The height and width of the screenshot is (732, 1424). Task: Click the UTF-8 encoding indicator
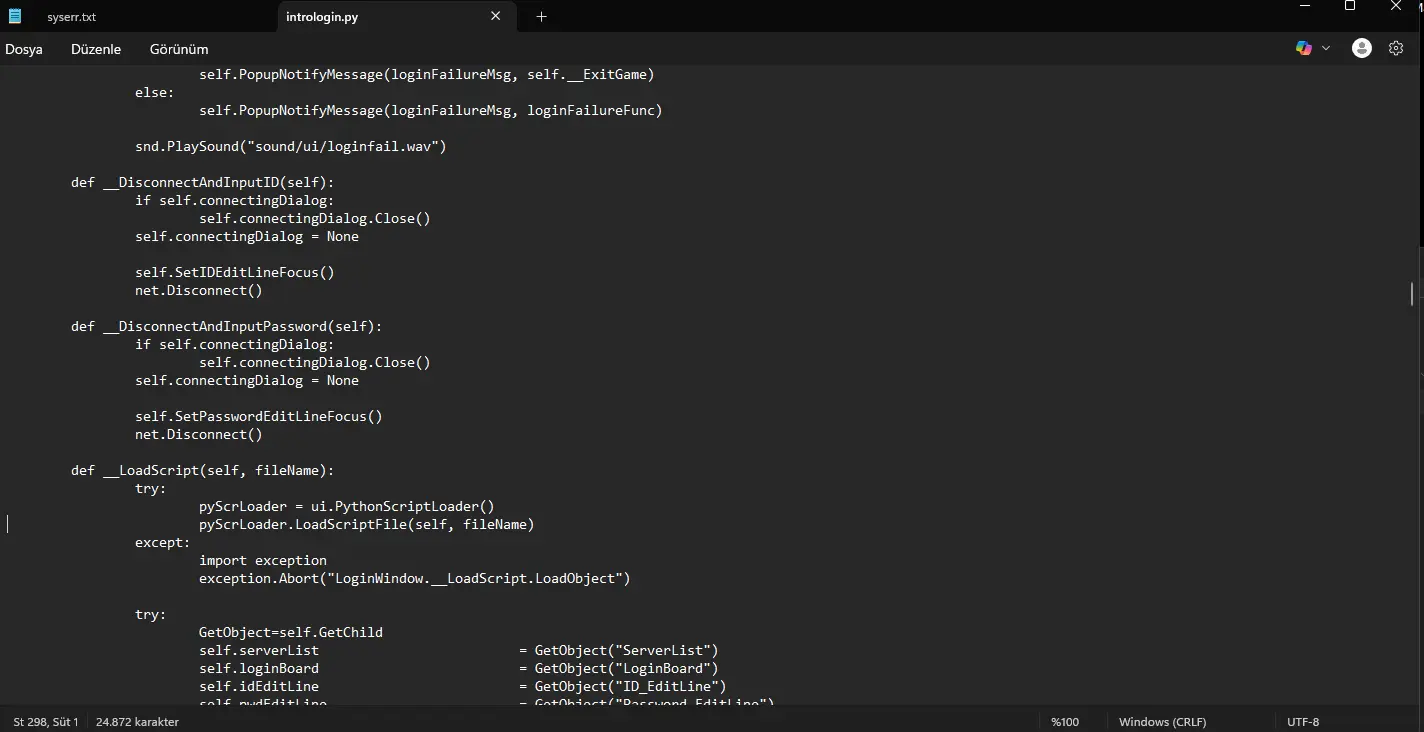pos(1303,722)
